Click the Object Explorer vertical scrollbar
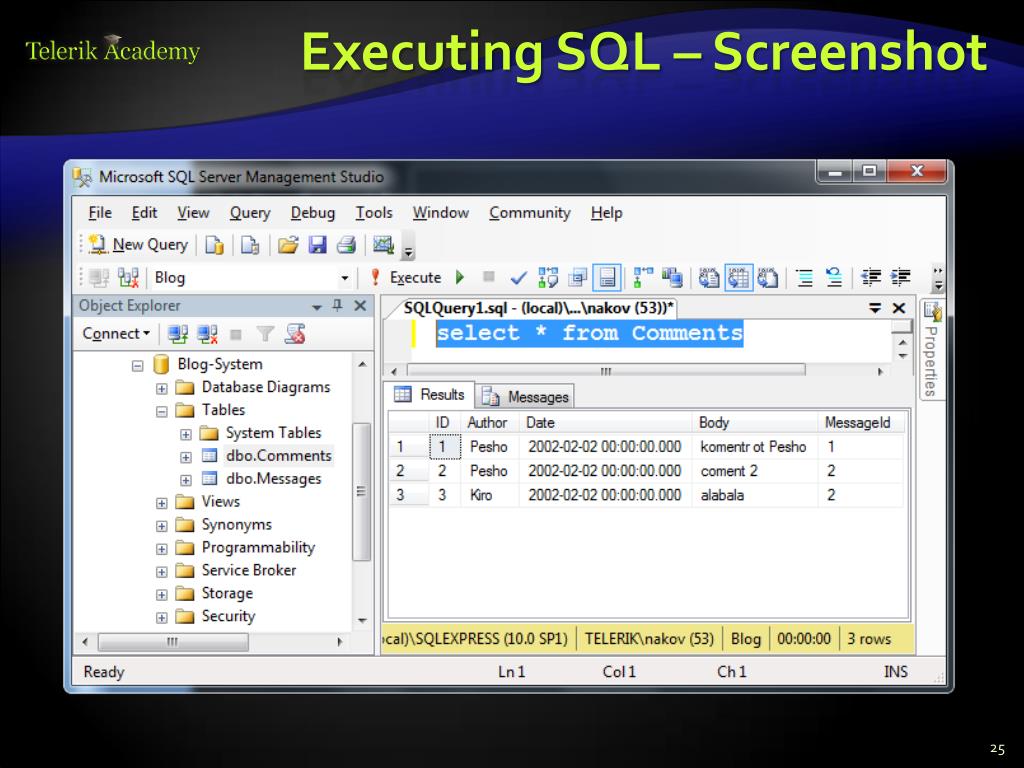The image size is (1024, 768). 362,490
